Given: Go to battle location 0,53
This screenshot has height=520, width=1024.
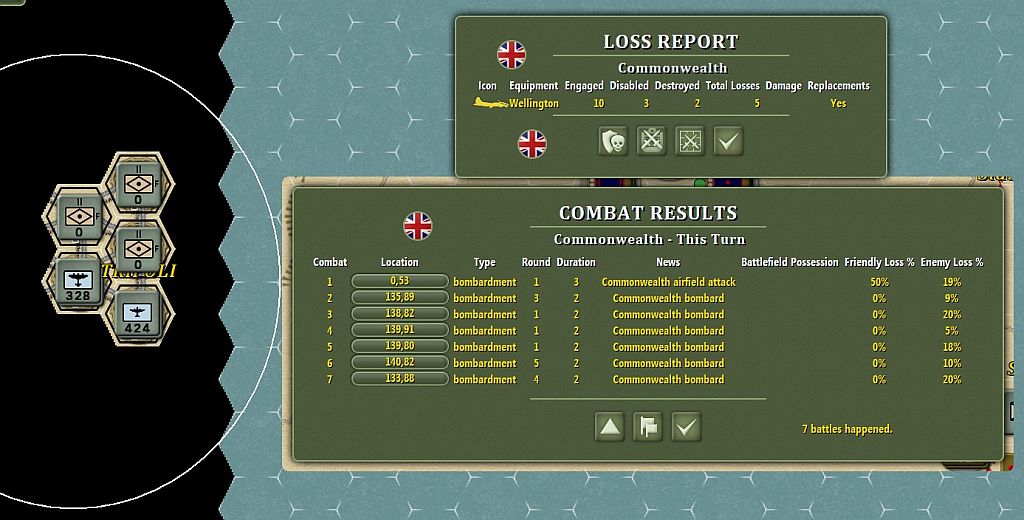Looking at the screenshot, I should click(x=400, y=282).
